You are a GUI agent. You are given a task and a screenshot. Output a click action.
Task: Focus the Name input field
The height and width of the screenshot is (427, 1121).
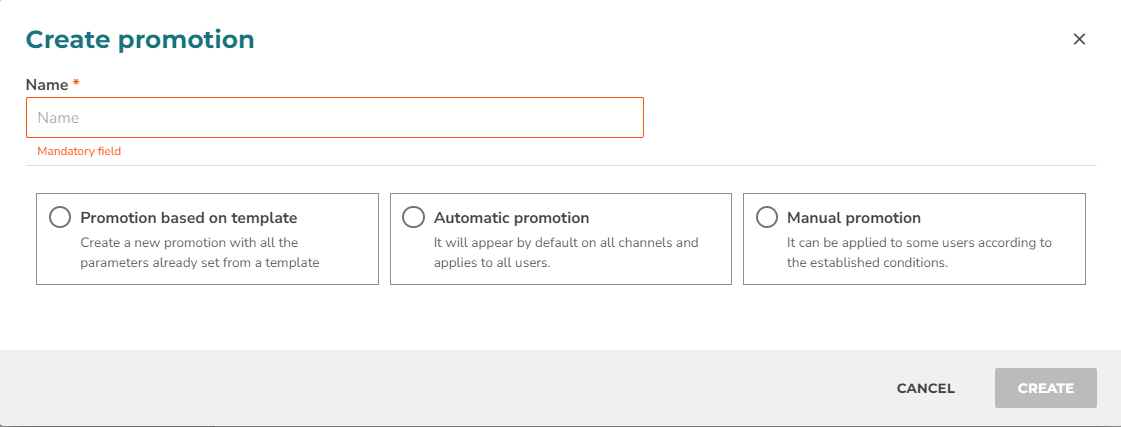pos(335,117)
